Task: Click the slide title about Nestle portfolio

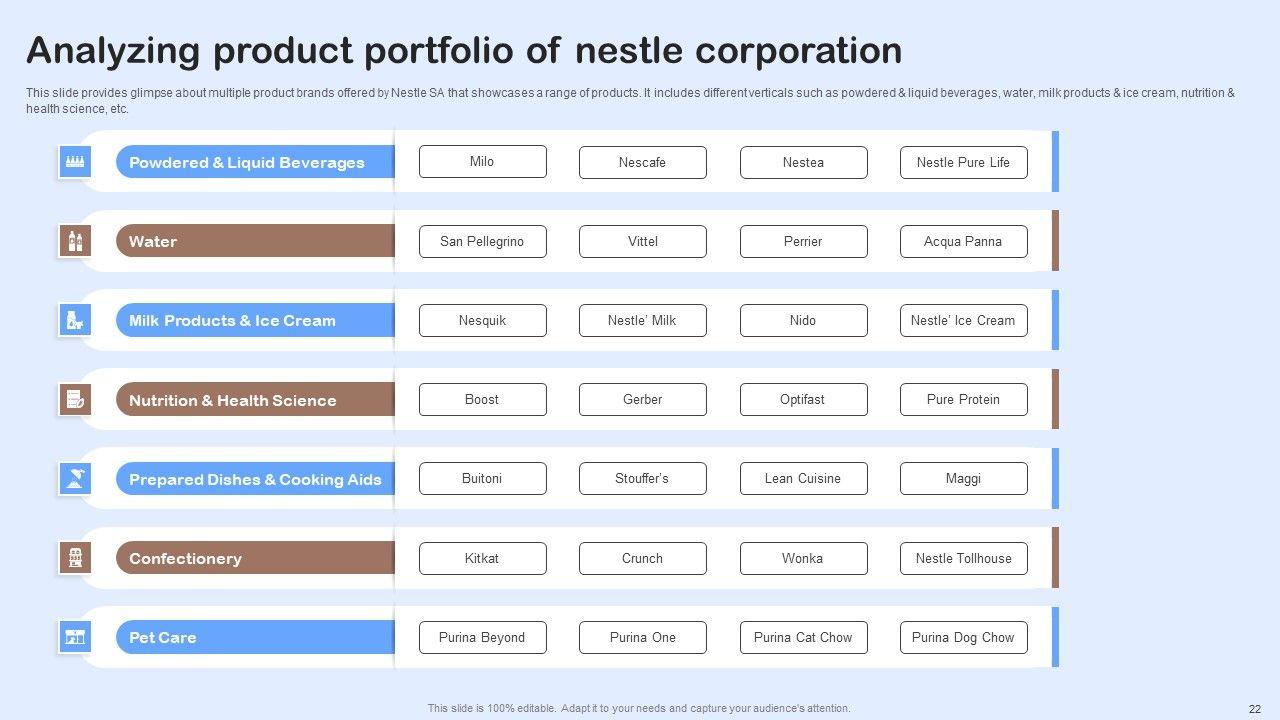Action: coord(464,50)
